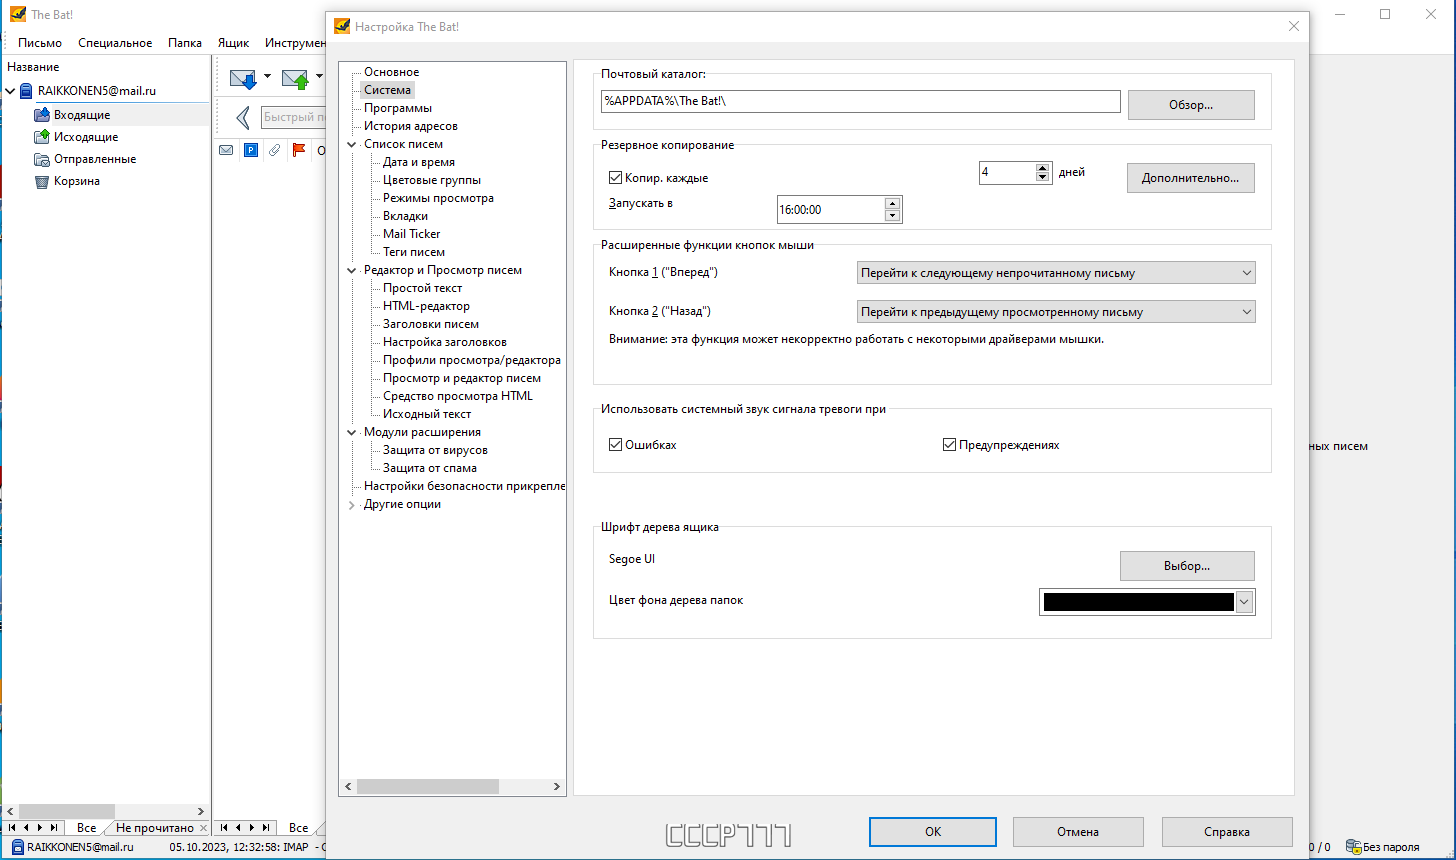Uncheck the Предупреждениях sound checkbox
1456x860 pixels.
pyautogui.click(x=950, y=445)
